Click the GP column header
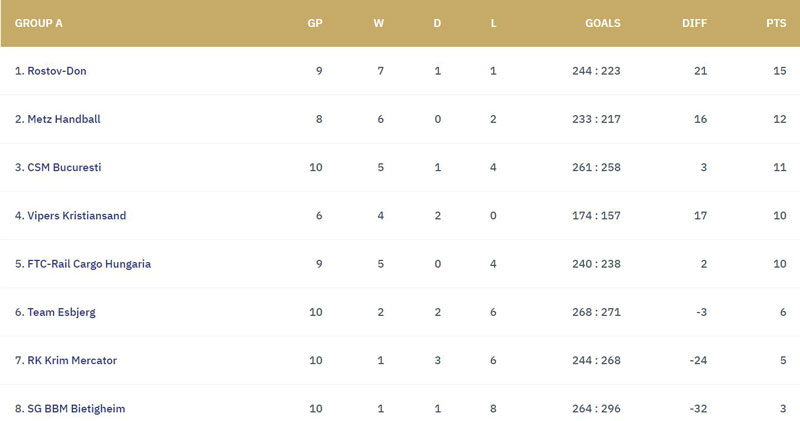Viewport: 800px width, 421px height. click(315, 23)
